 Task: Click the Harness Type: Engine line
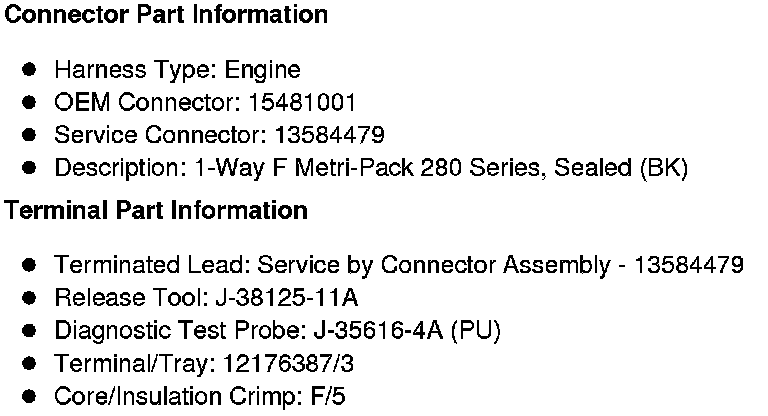click(x=177, y=70)
